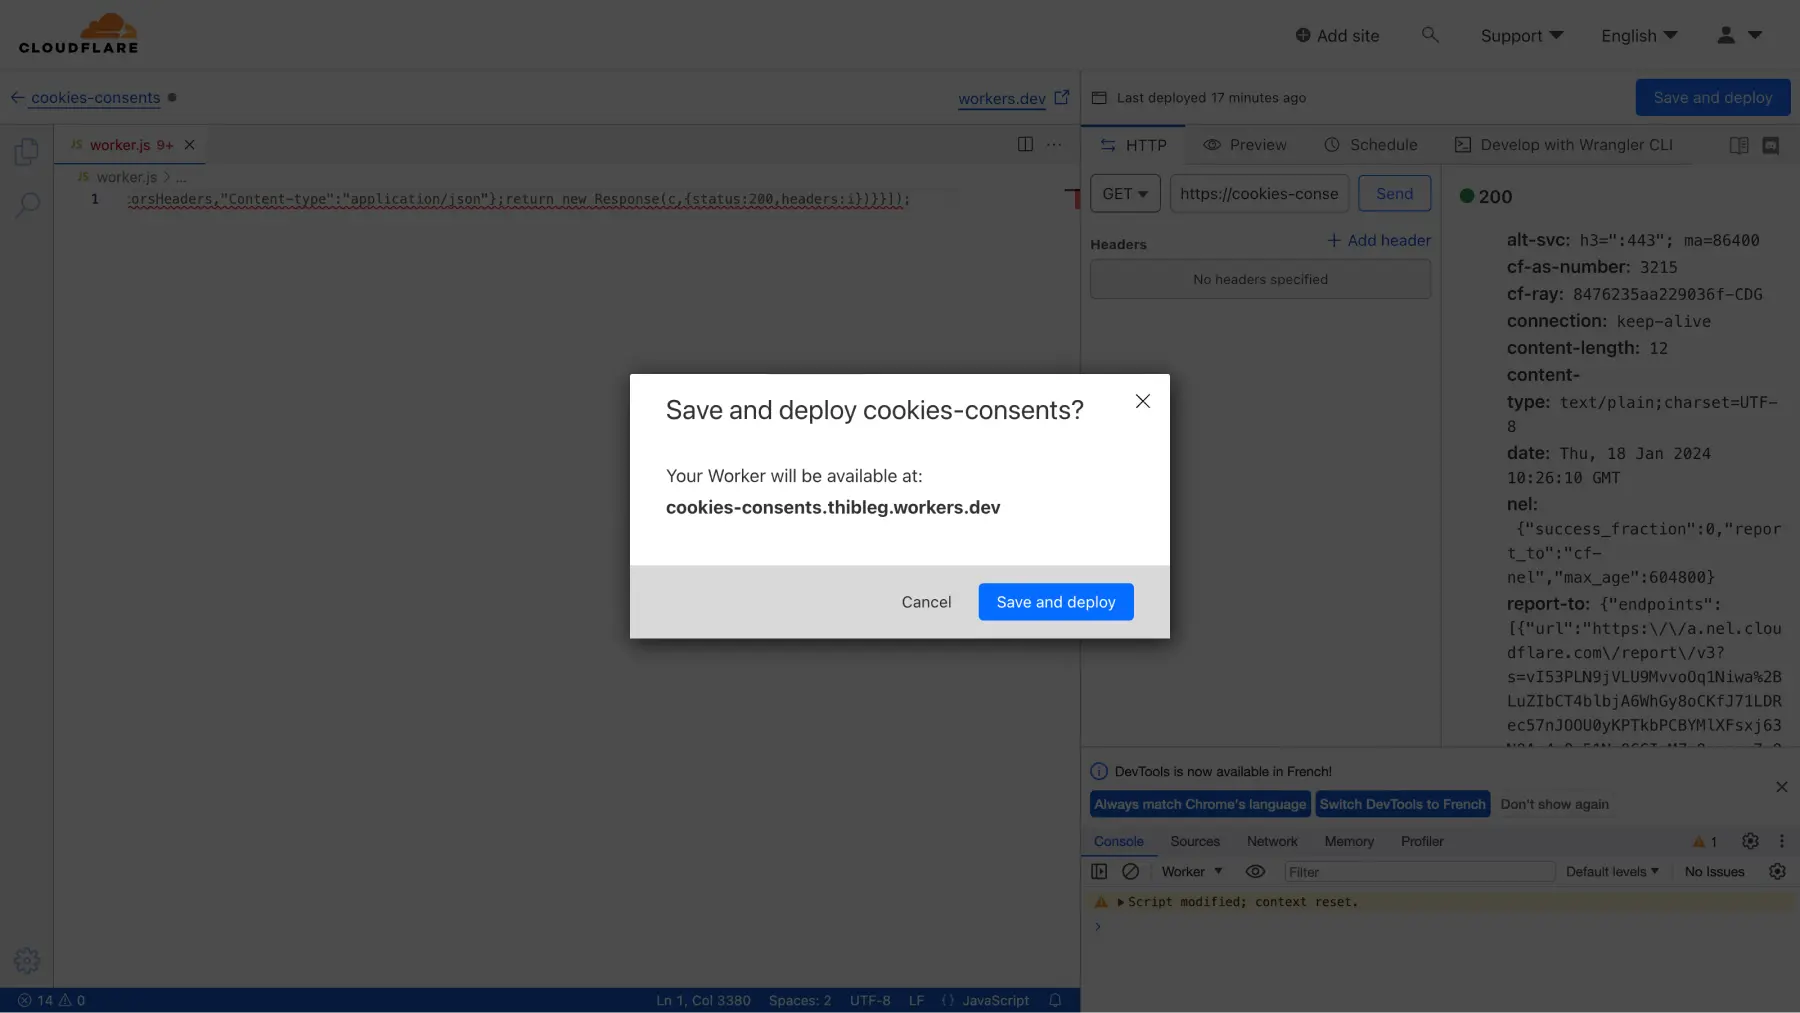Open the Network devtools tab
The image size is (1800, 1013).
pyautogui.click(x=1272, y=842)
